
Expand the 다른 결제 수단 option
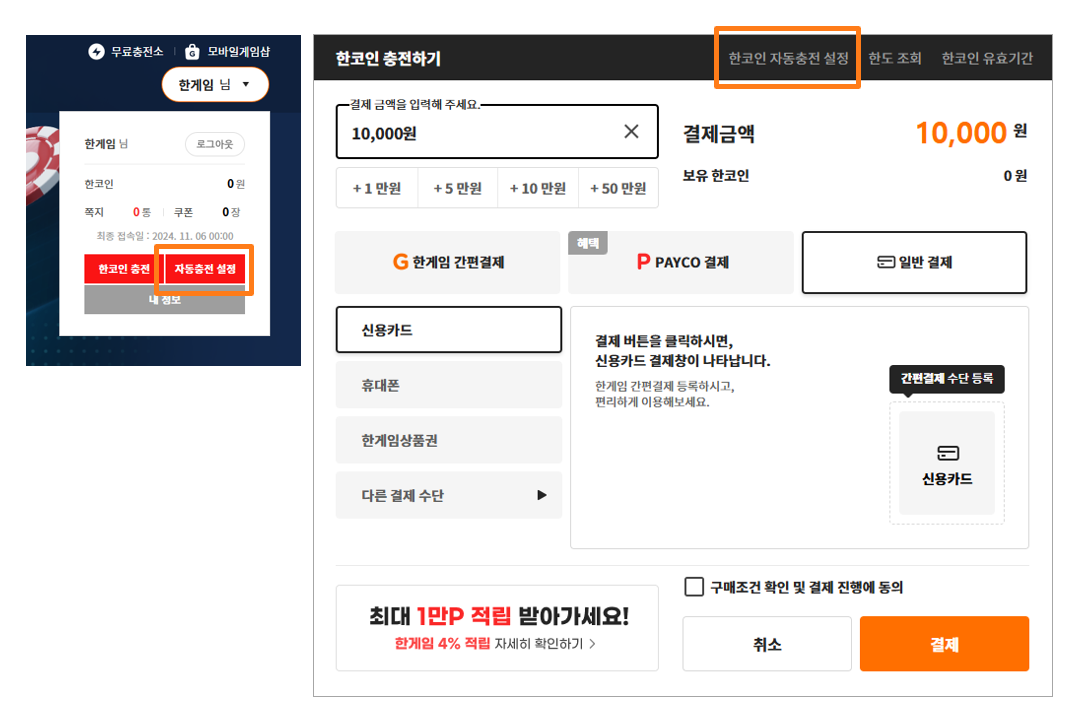[x=449, y=496]
